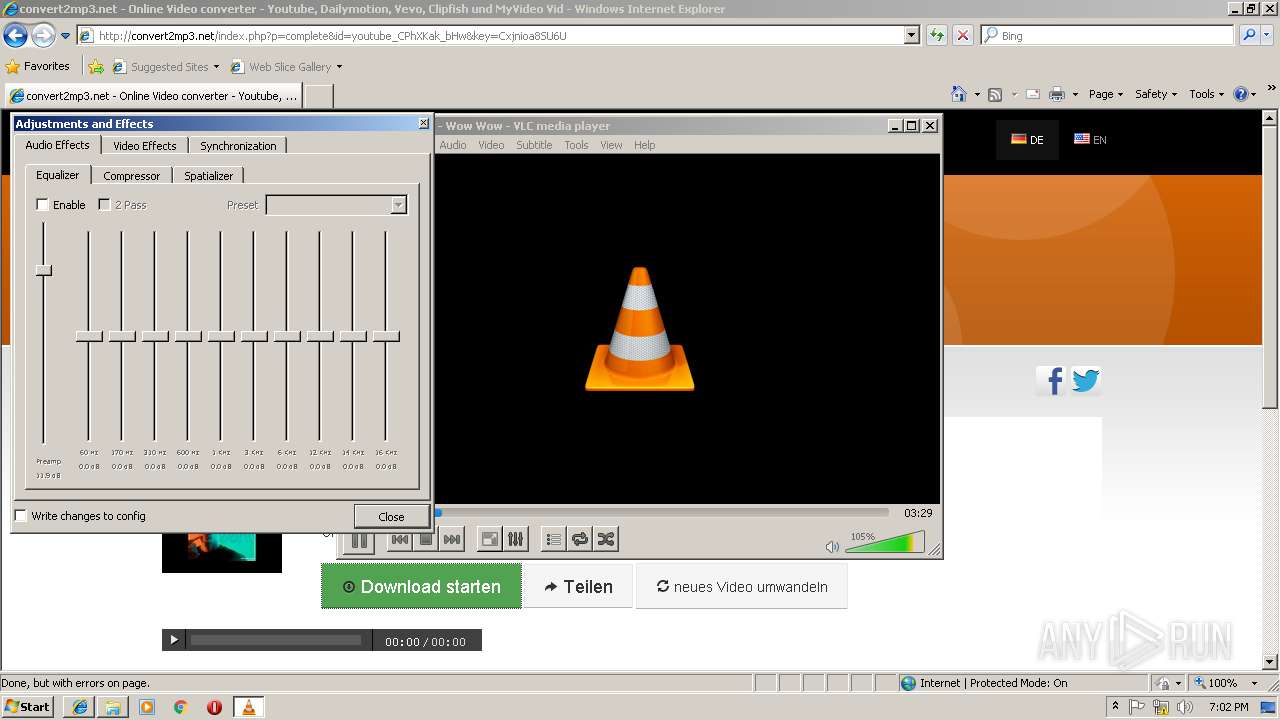1280x720 pixels.
Task: Switch site language to DE
Action: click(x=1027, y=140)
